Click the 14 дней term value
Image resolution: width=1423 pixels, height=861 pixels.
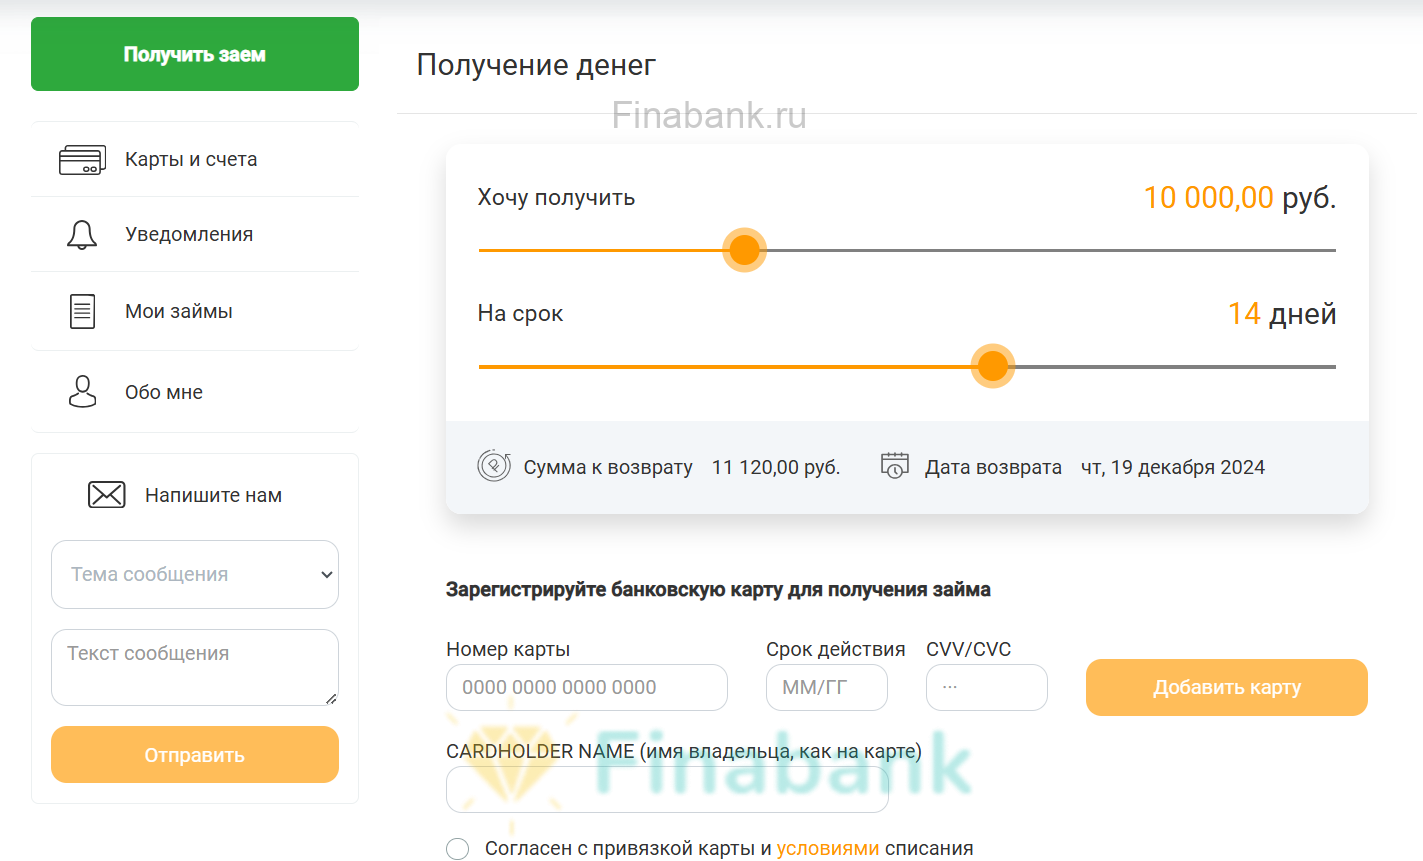pyautogui.click(x=1282, y=314)
